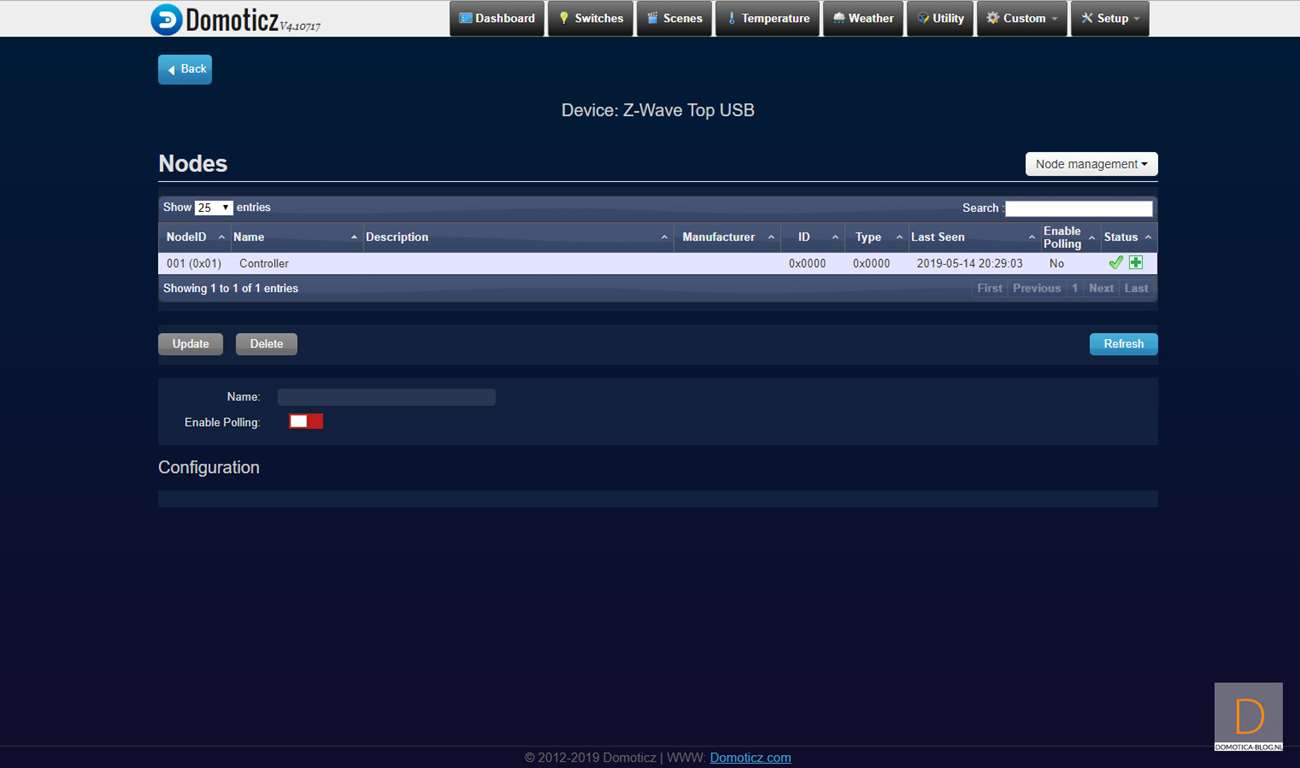Screen dimensions: 1300x768
Task: Sort table by Description column
Action: [x=517, y=237]
